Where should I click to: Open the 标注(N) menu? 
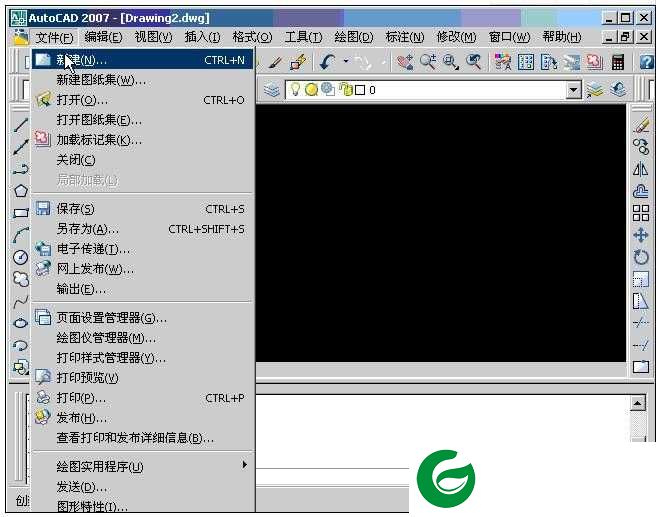[404, 37]
